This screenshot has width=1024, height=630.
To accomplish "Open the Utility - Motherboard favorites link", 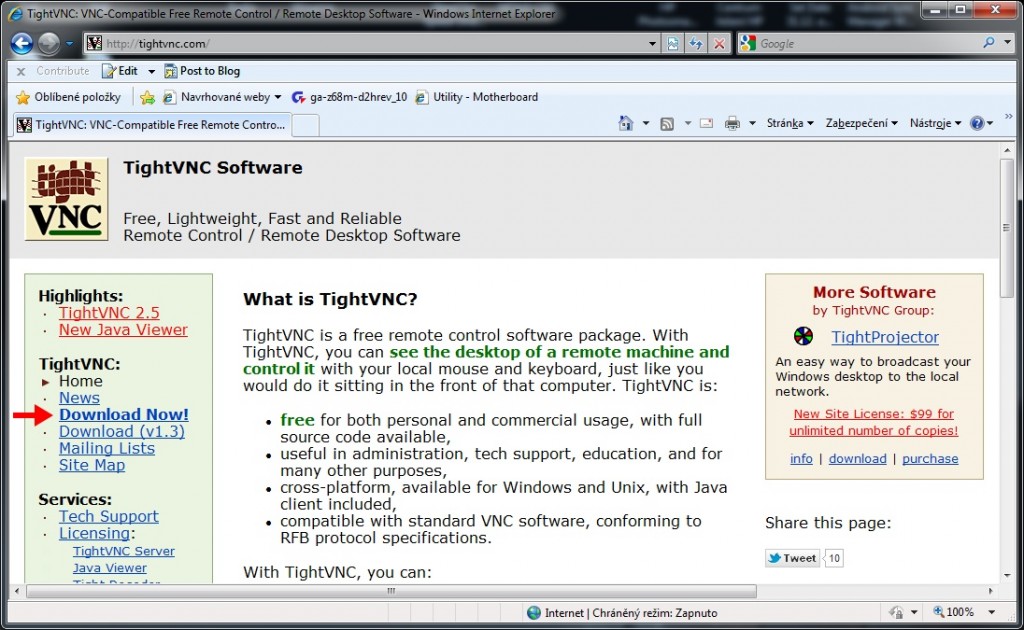I will (477, 97).
